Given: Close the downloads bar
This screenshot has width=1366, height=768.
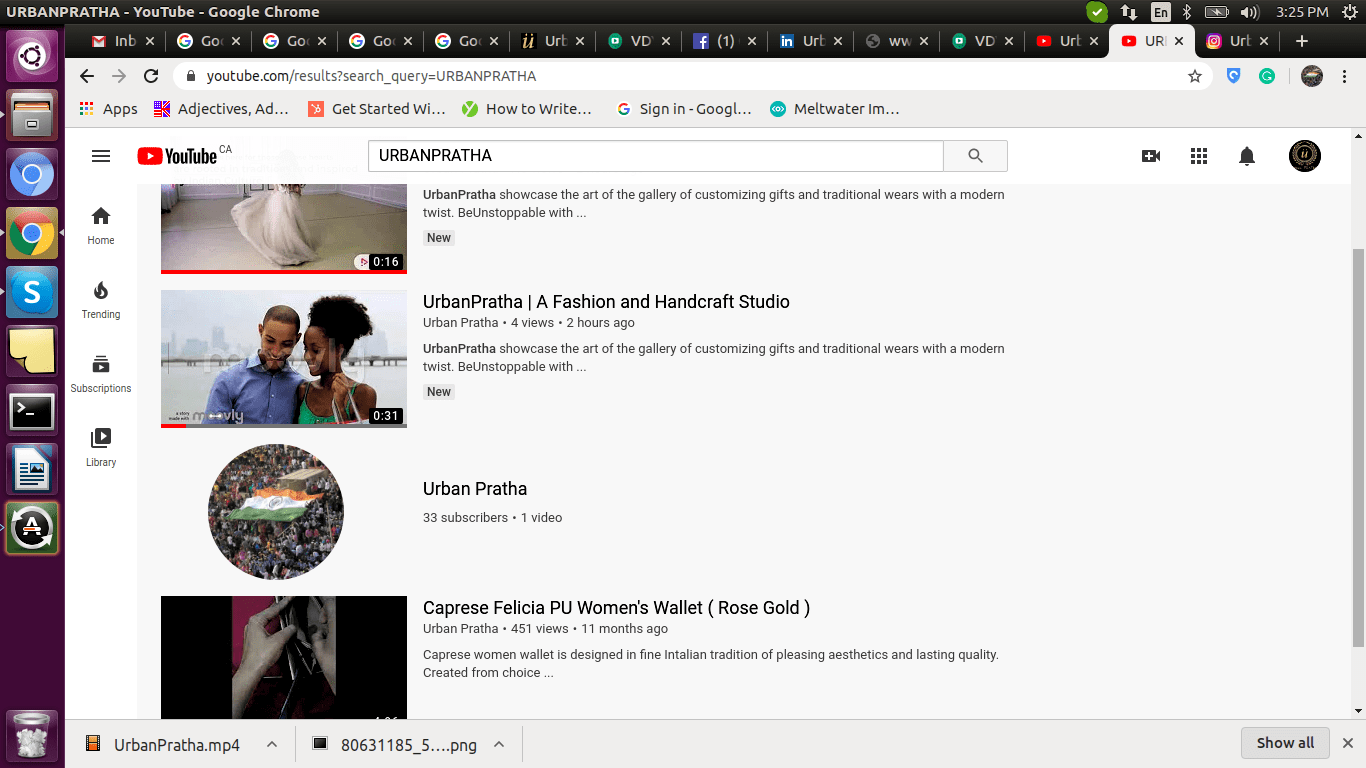Looking at the screenshot, I should tap(1347, 743).
